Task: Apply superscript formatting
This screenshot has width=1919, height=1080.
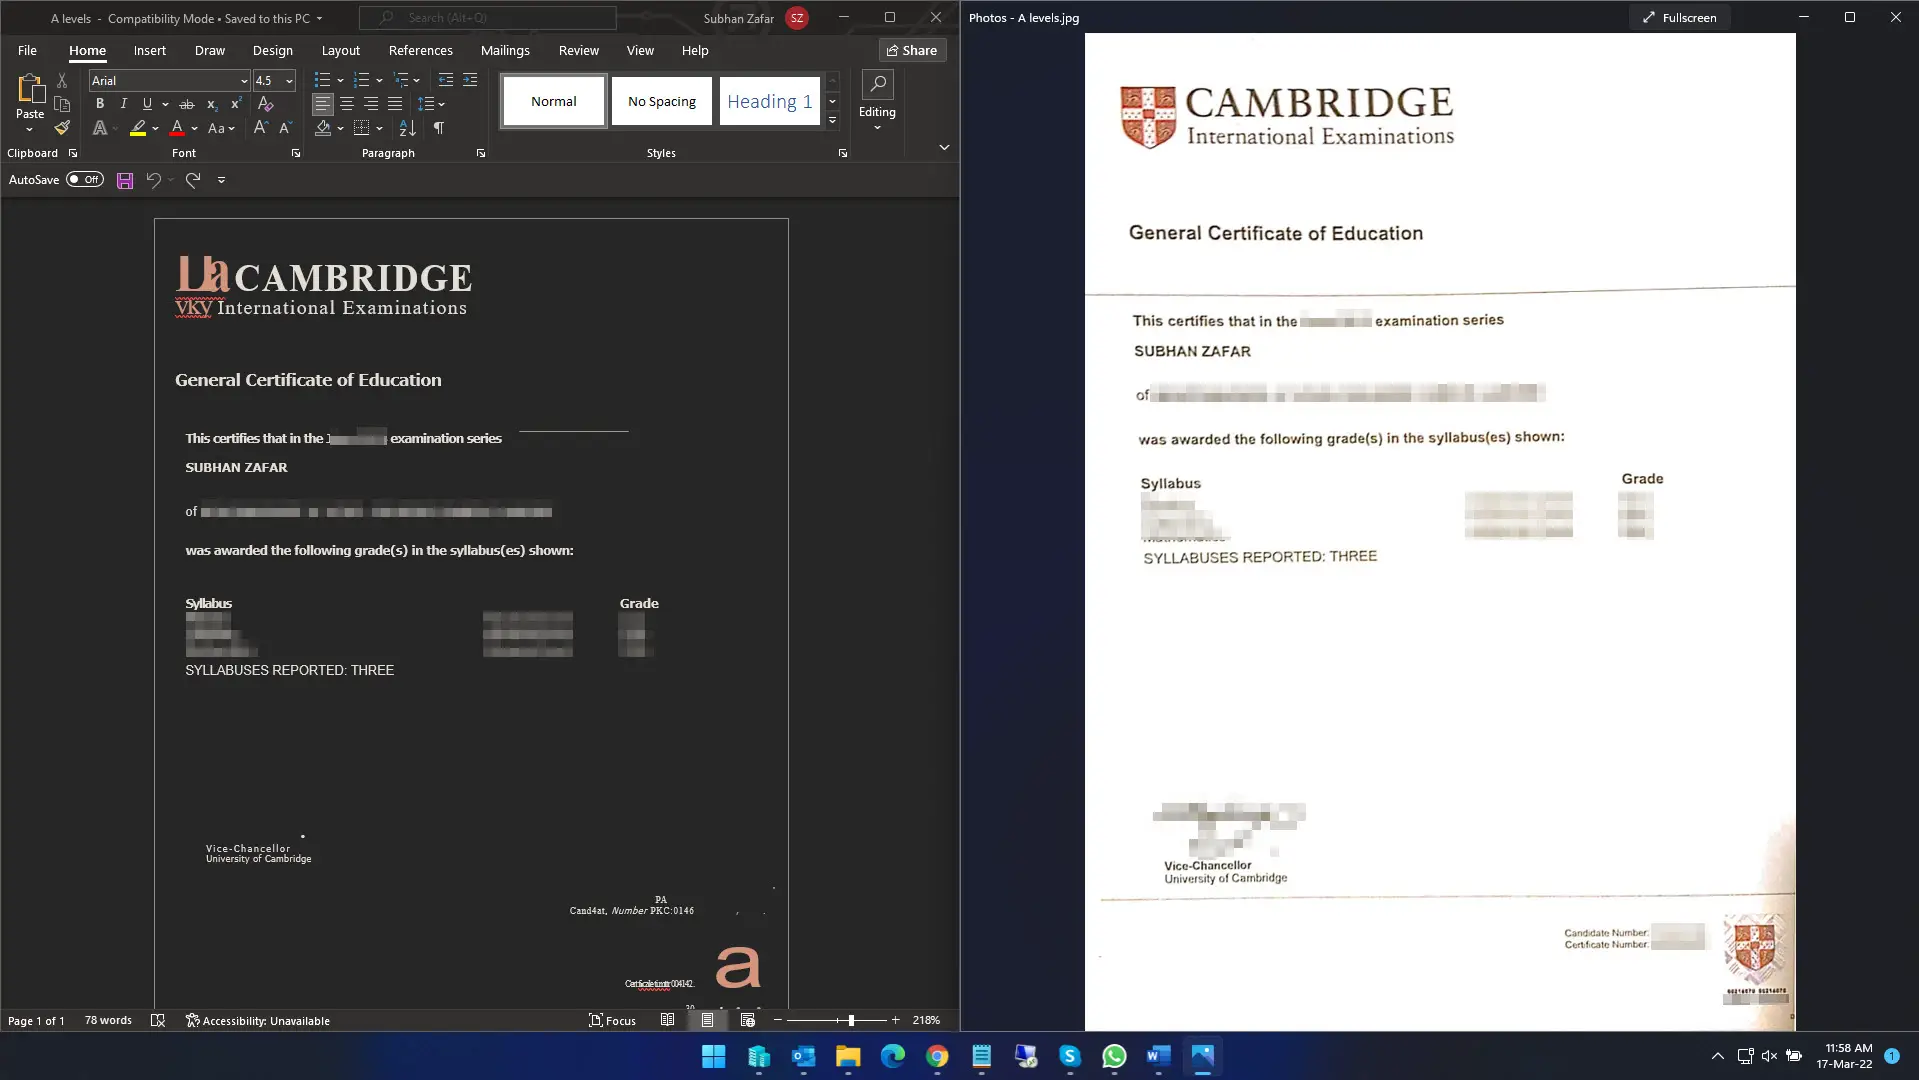Action: 236,104
